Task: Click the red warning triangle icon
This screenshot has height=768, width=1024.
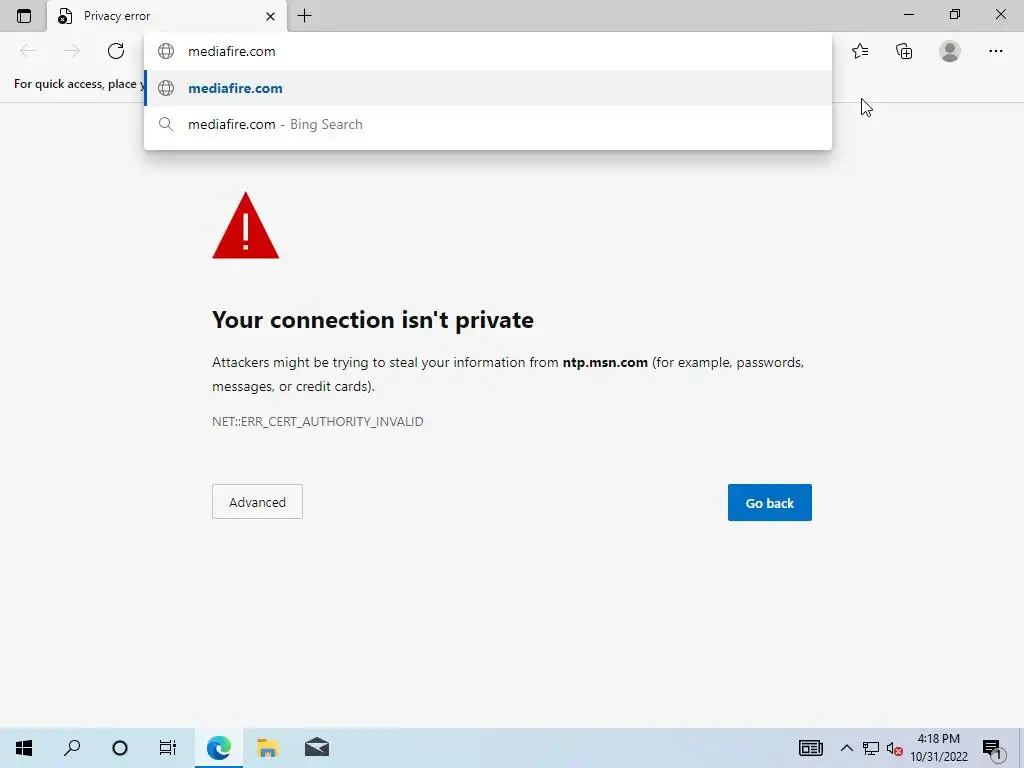Action: pos(246,226)
